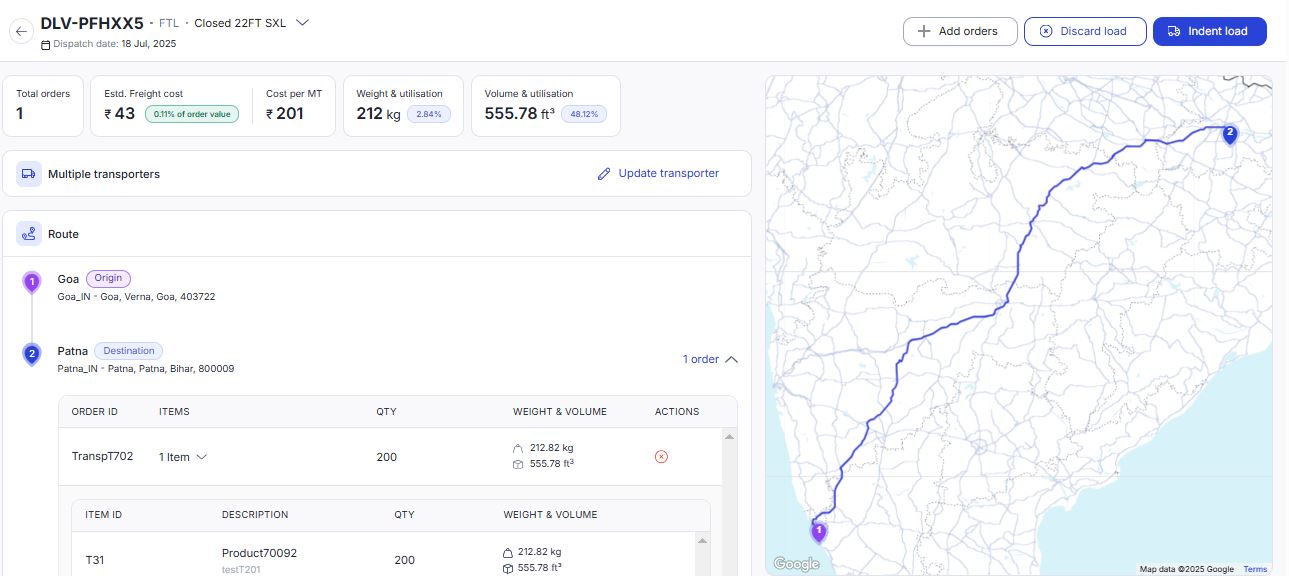Click the 0.11% of order value badge
Viewport: 1289px width, 576px height.
(x=192, y=114)
